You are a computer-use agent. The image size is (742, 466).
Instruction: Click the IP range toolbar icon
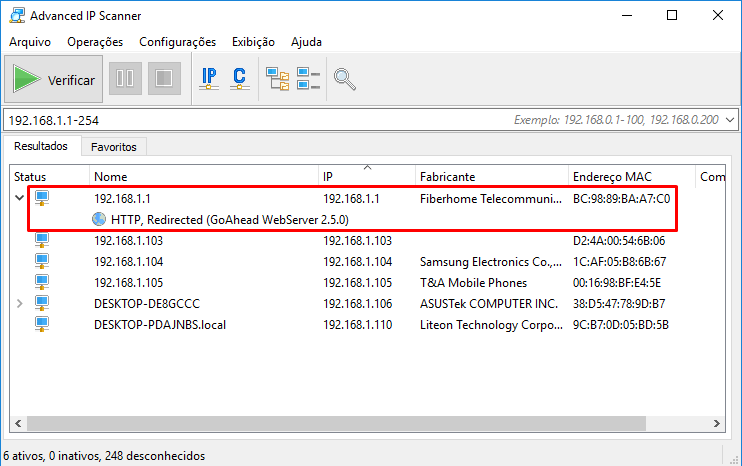209,79
